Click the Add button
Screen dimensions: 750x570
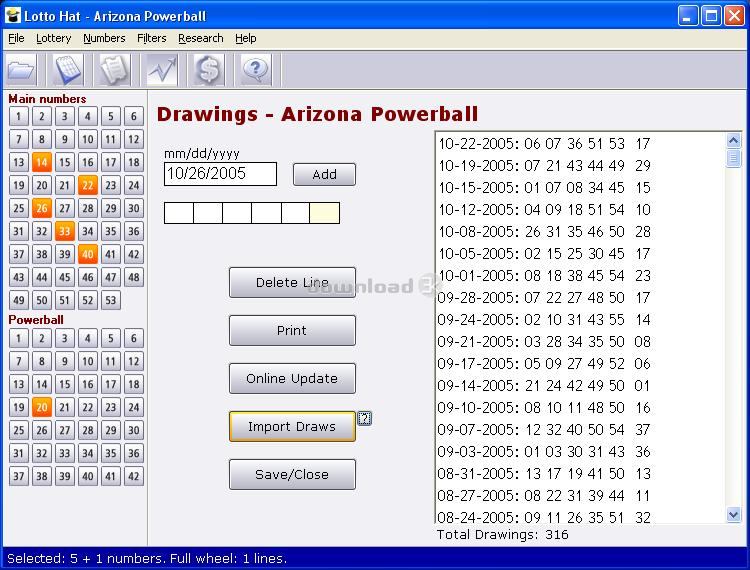point(324,175)
